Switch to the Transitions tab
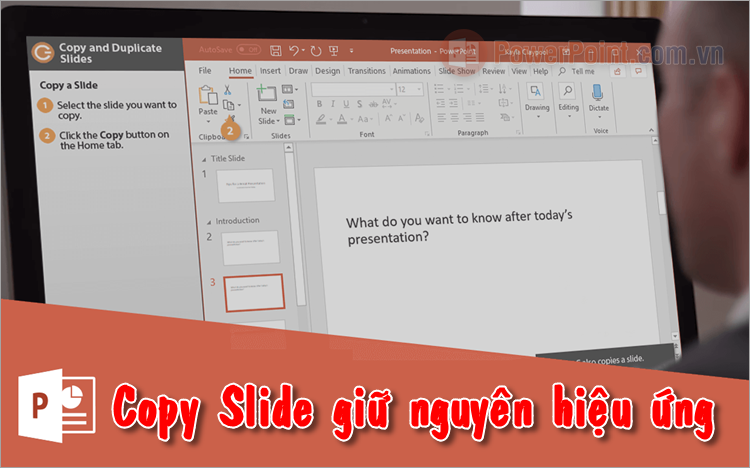The width and height of the screenshot is (750, 468). [366, 71]
